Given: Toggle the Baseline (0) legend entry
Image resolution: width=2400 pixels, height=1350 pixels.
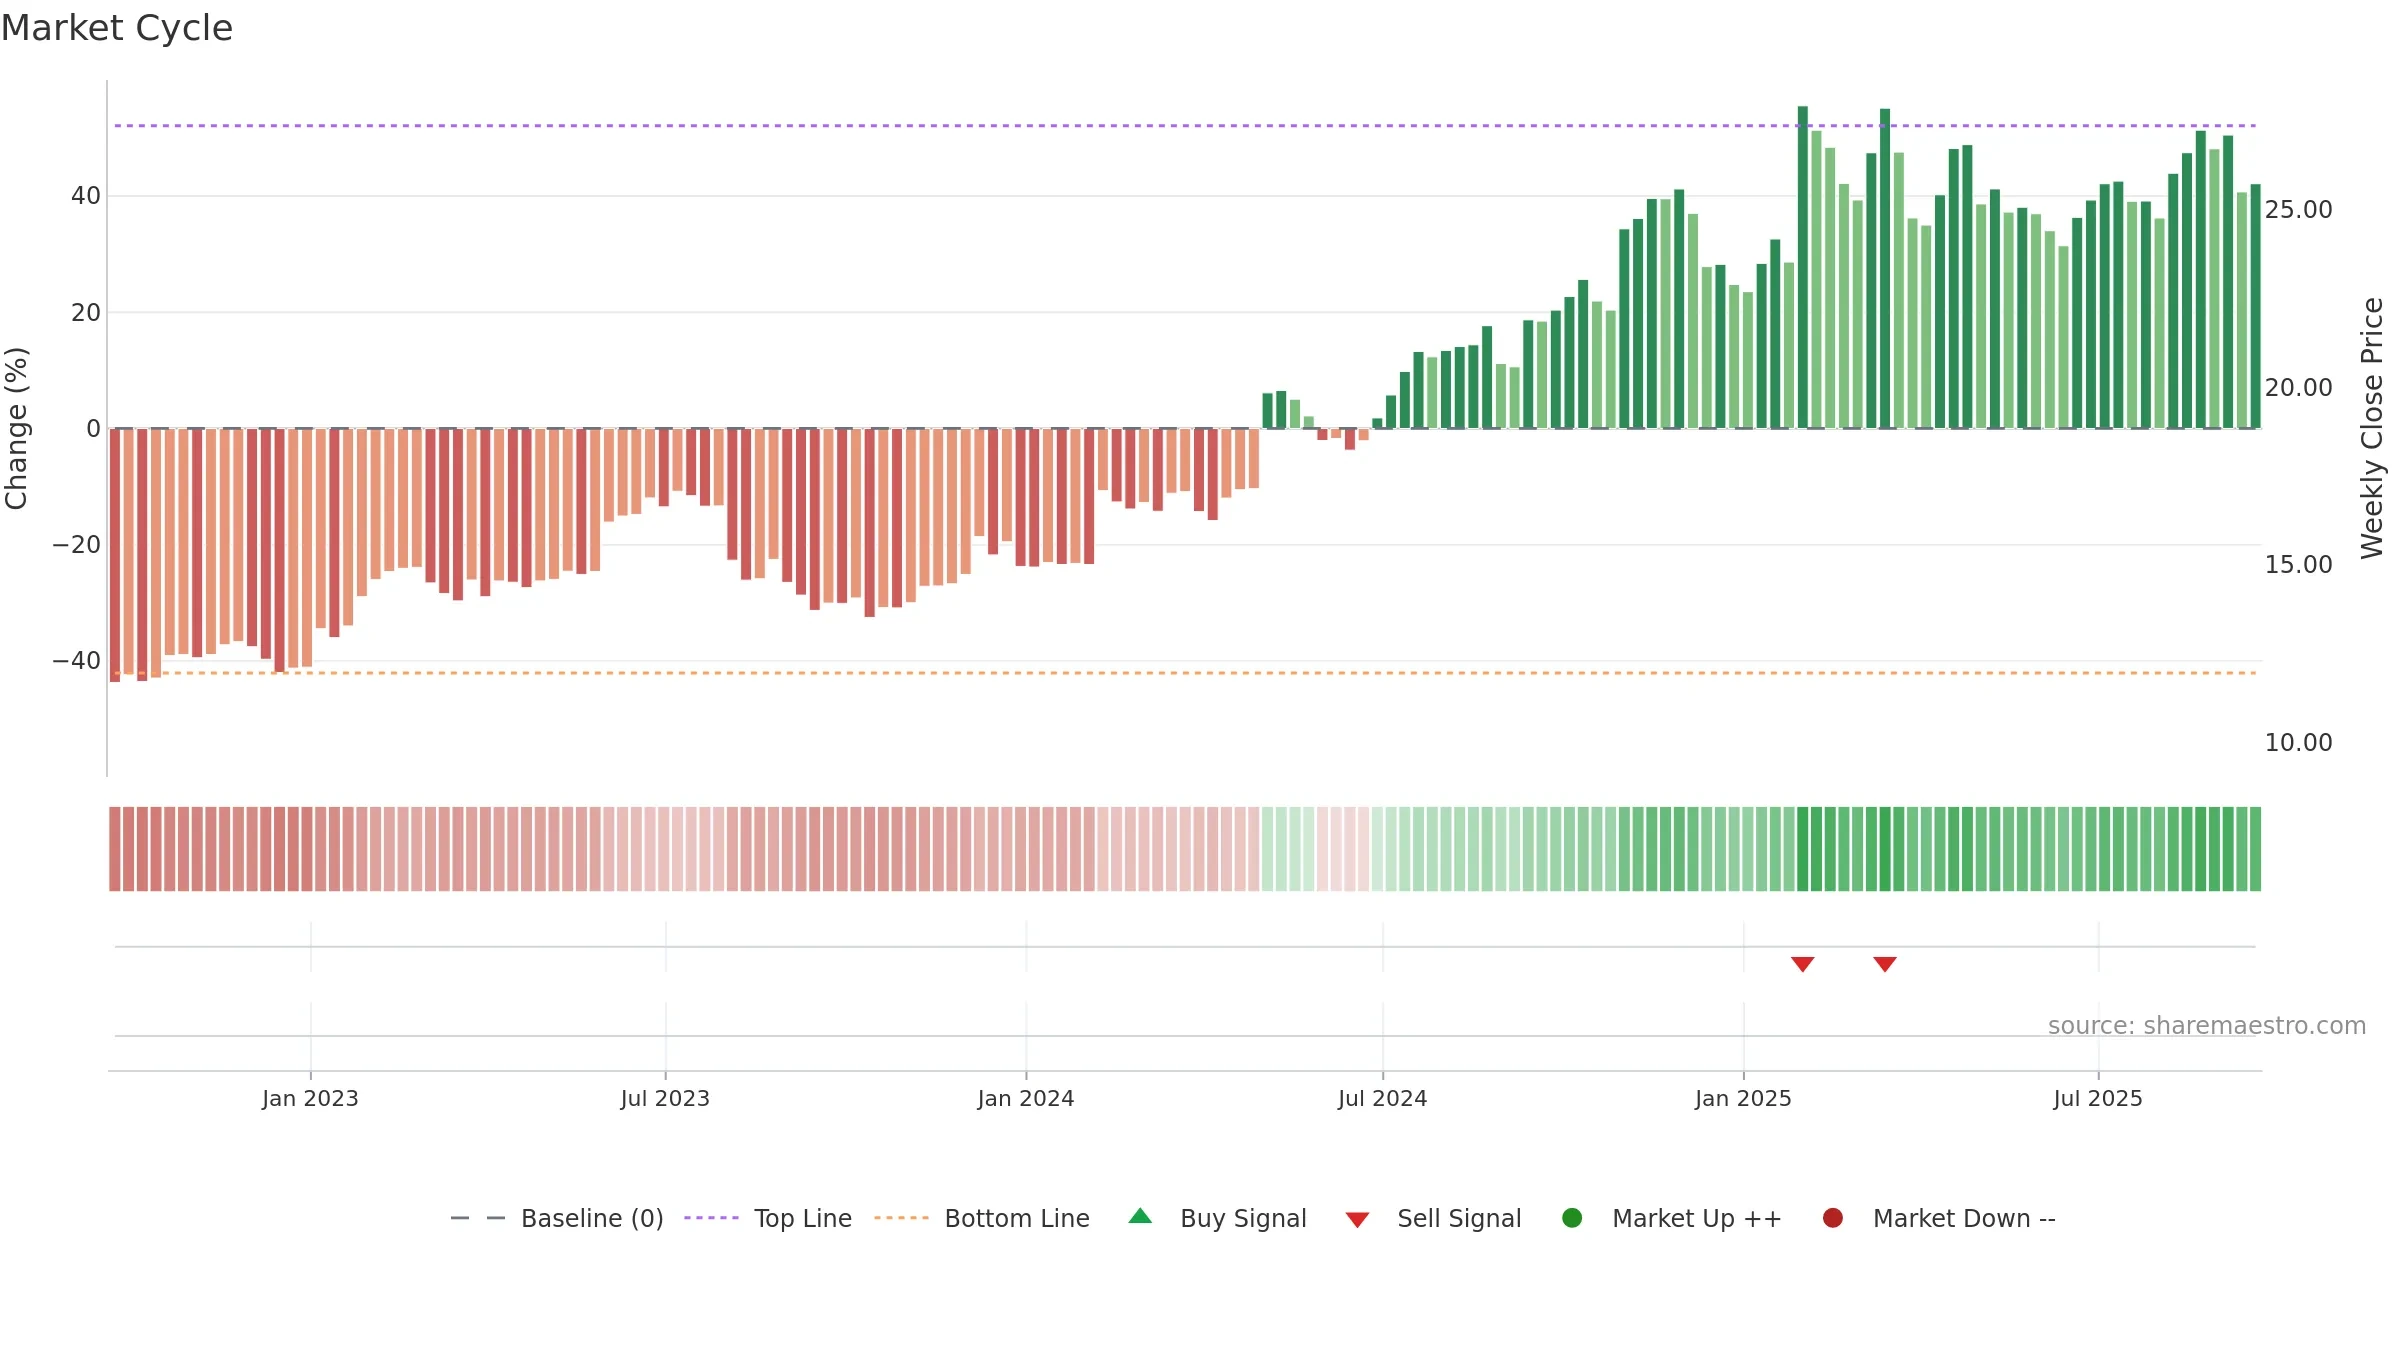Looking at the screenshot, I should (592, 1218).
